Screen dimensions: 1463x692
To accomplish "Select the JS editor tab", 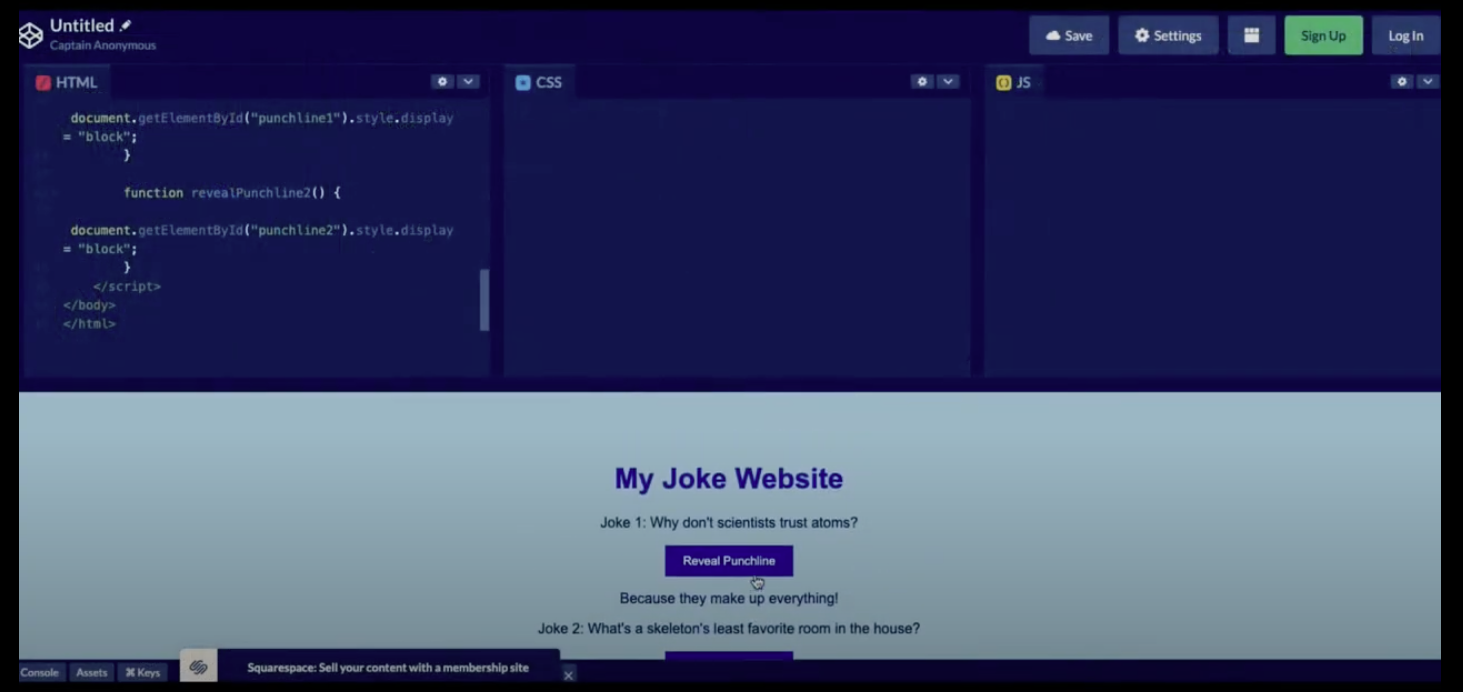I will click(x=1014, y=83).
